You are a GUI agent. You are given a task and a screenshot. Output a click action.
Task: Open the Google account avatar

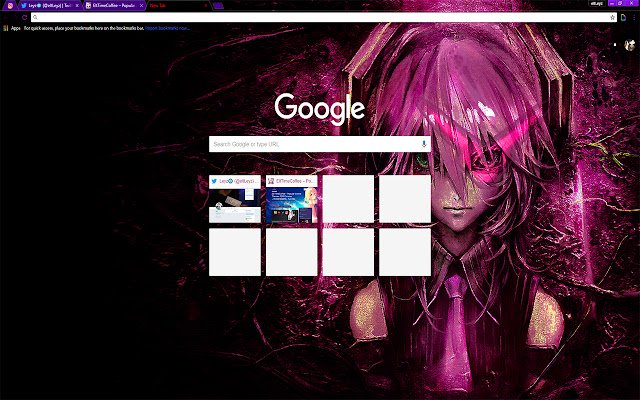click(630, 45)
